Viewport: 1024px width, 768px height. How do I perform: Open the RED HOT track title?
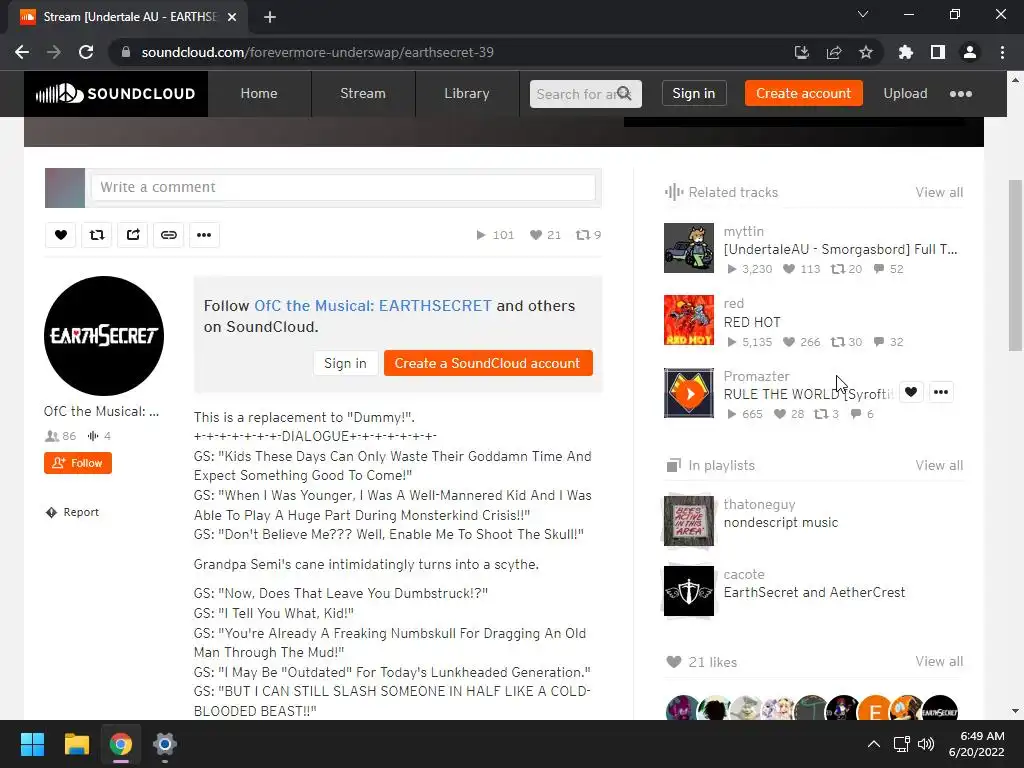click(x=752, y=322)
